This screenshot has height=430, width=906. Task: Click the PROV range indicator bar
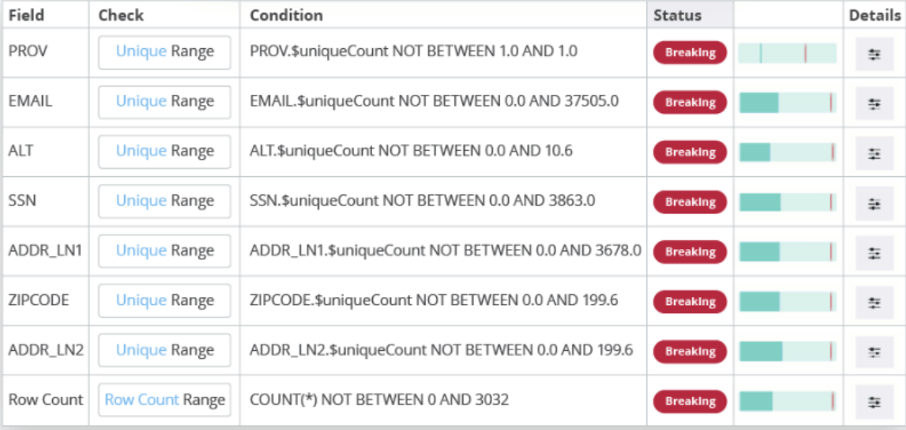(787, 53)
